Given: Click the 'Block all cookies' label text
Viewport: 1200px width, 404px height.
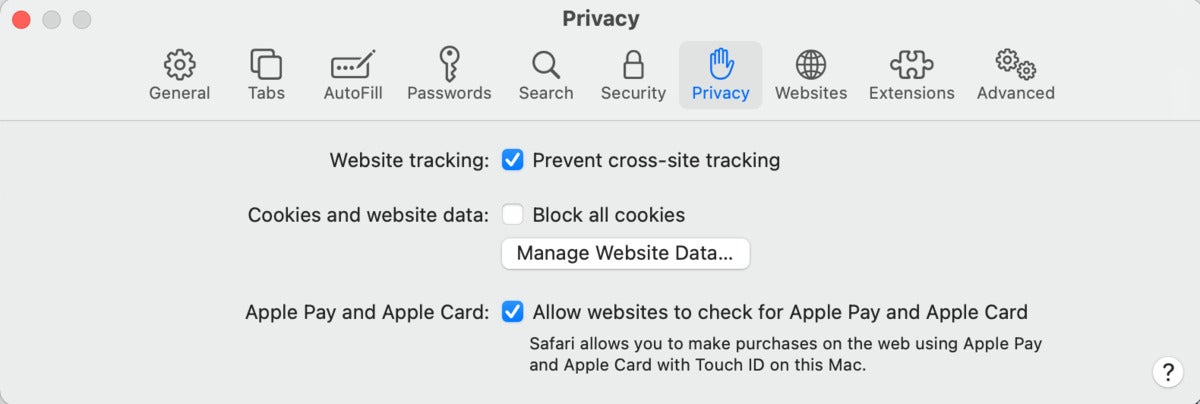Looking at the screenshot, I should click(609, 215).
